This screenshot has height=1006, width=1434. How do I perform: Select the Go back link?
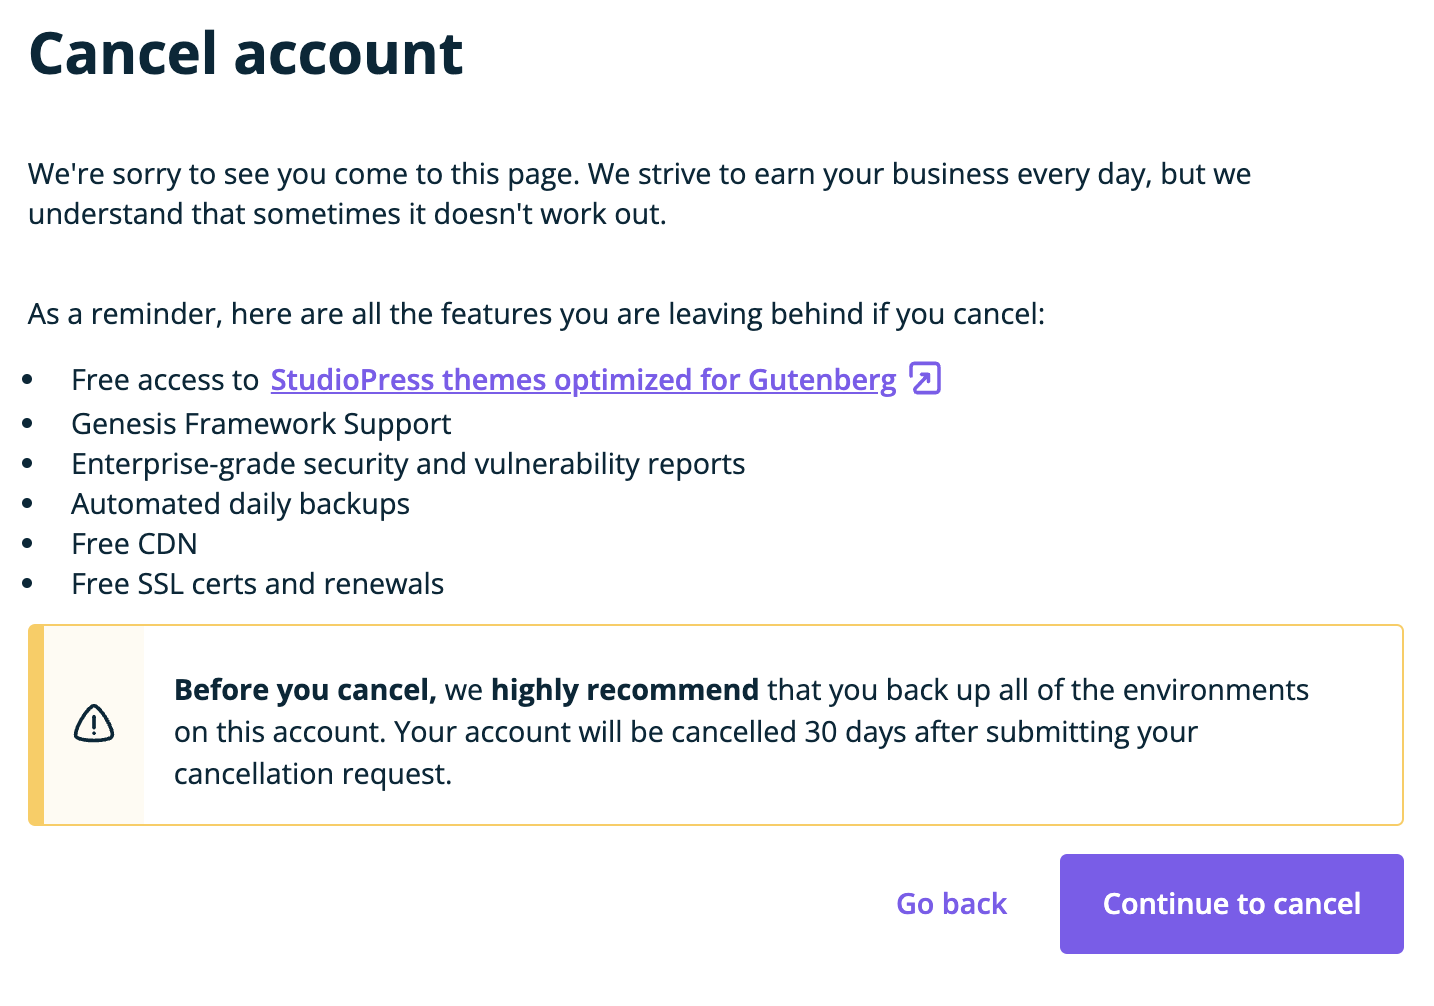pyautogui.click(x=951, y=904)
